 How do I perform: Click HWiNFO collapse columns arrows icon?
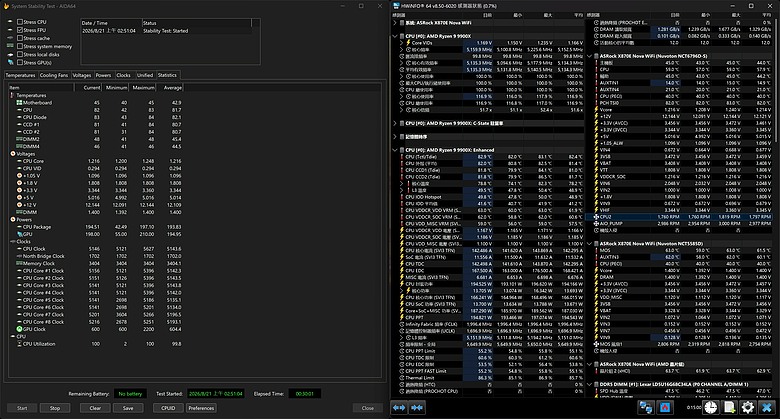click(x=417, y=408)
